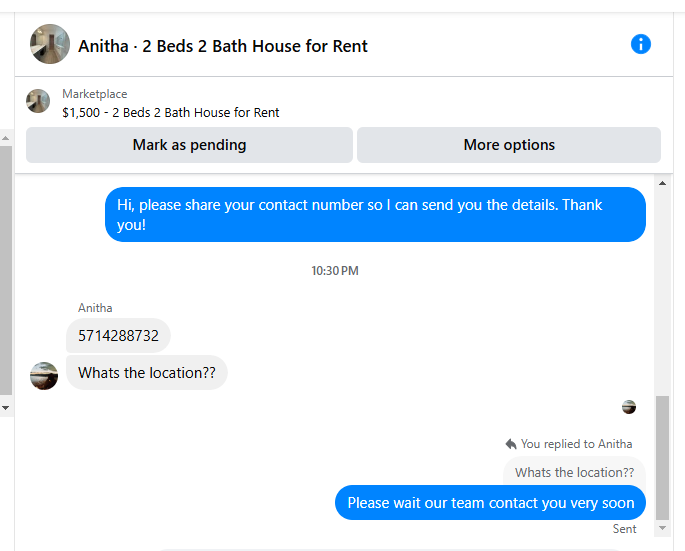Click Anitha's profile picture in header
The height and width of the screenshot is (551, 685).
(x=50, y=44)
